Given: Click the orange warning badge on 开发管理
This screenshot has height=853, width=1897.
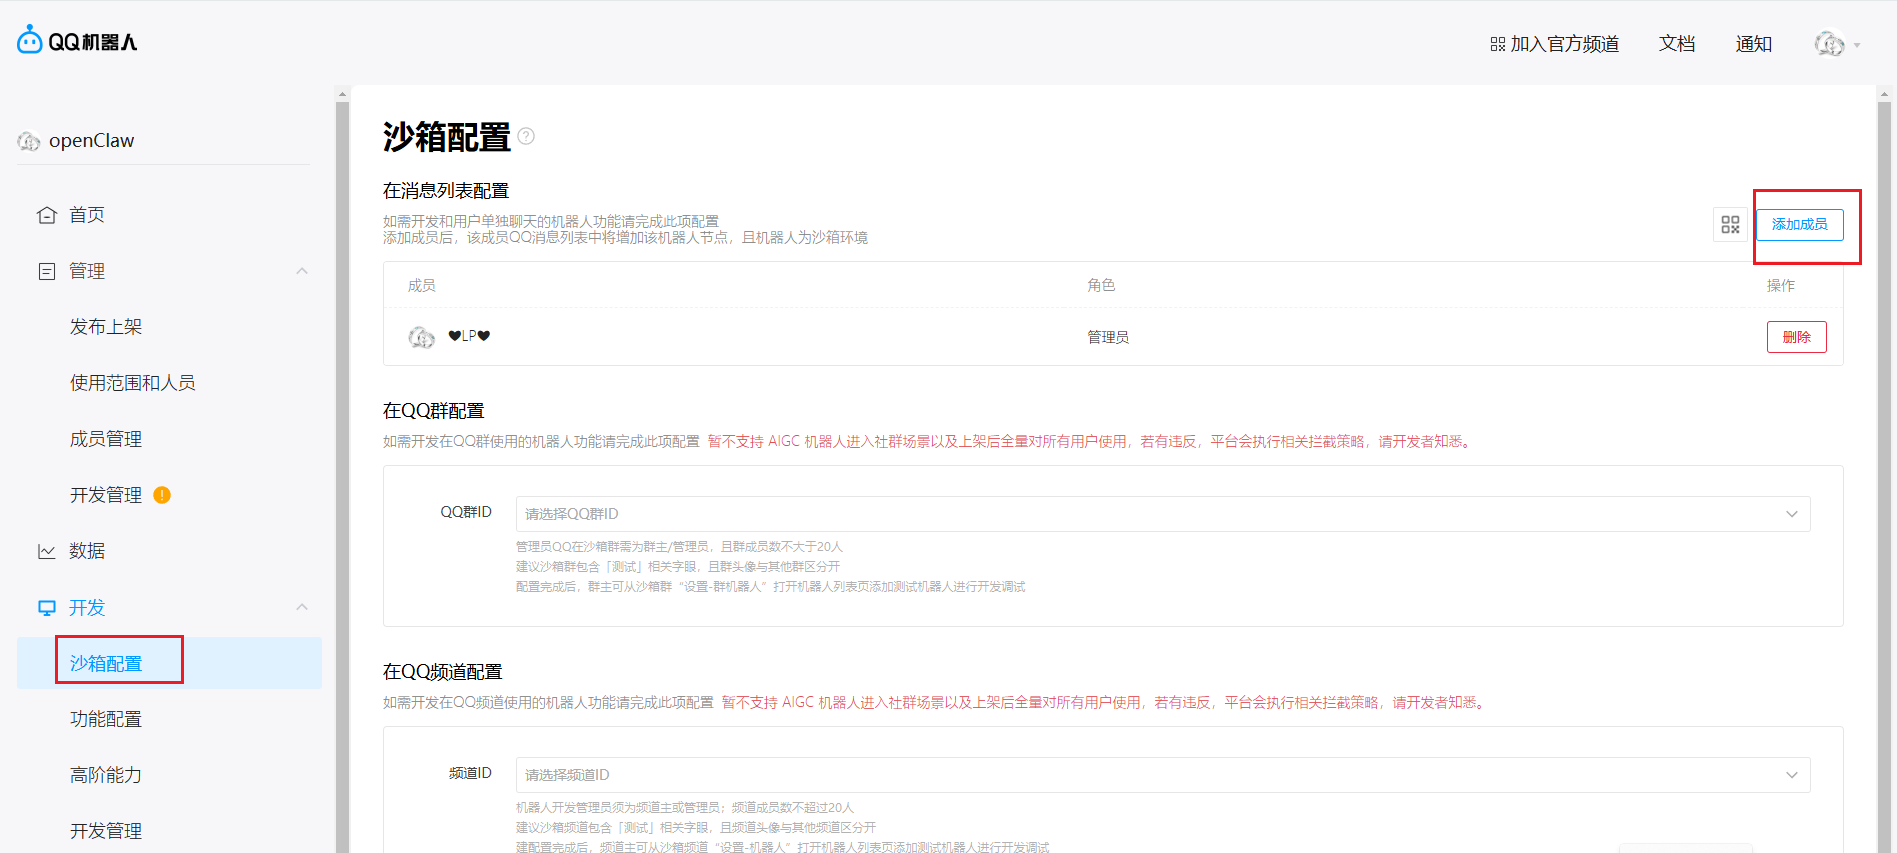Looking at the screenshot, I should tap(162, 495).
